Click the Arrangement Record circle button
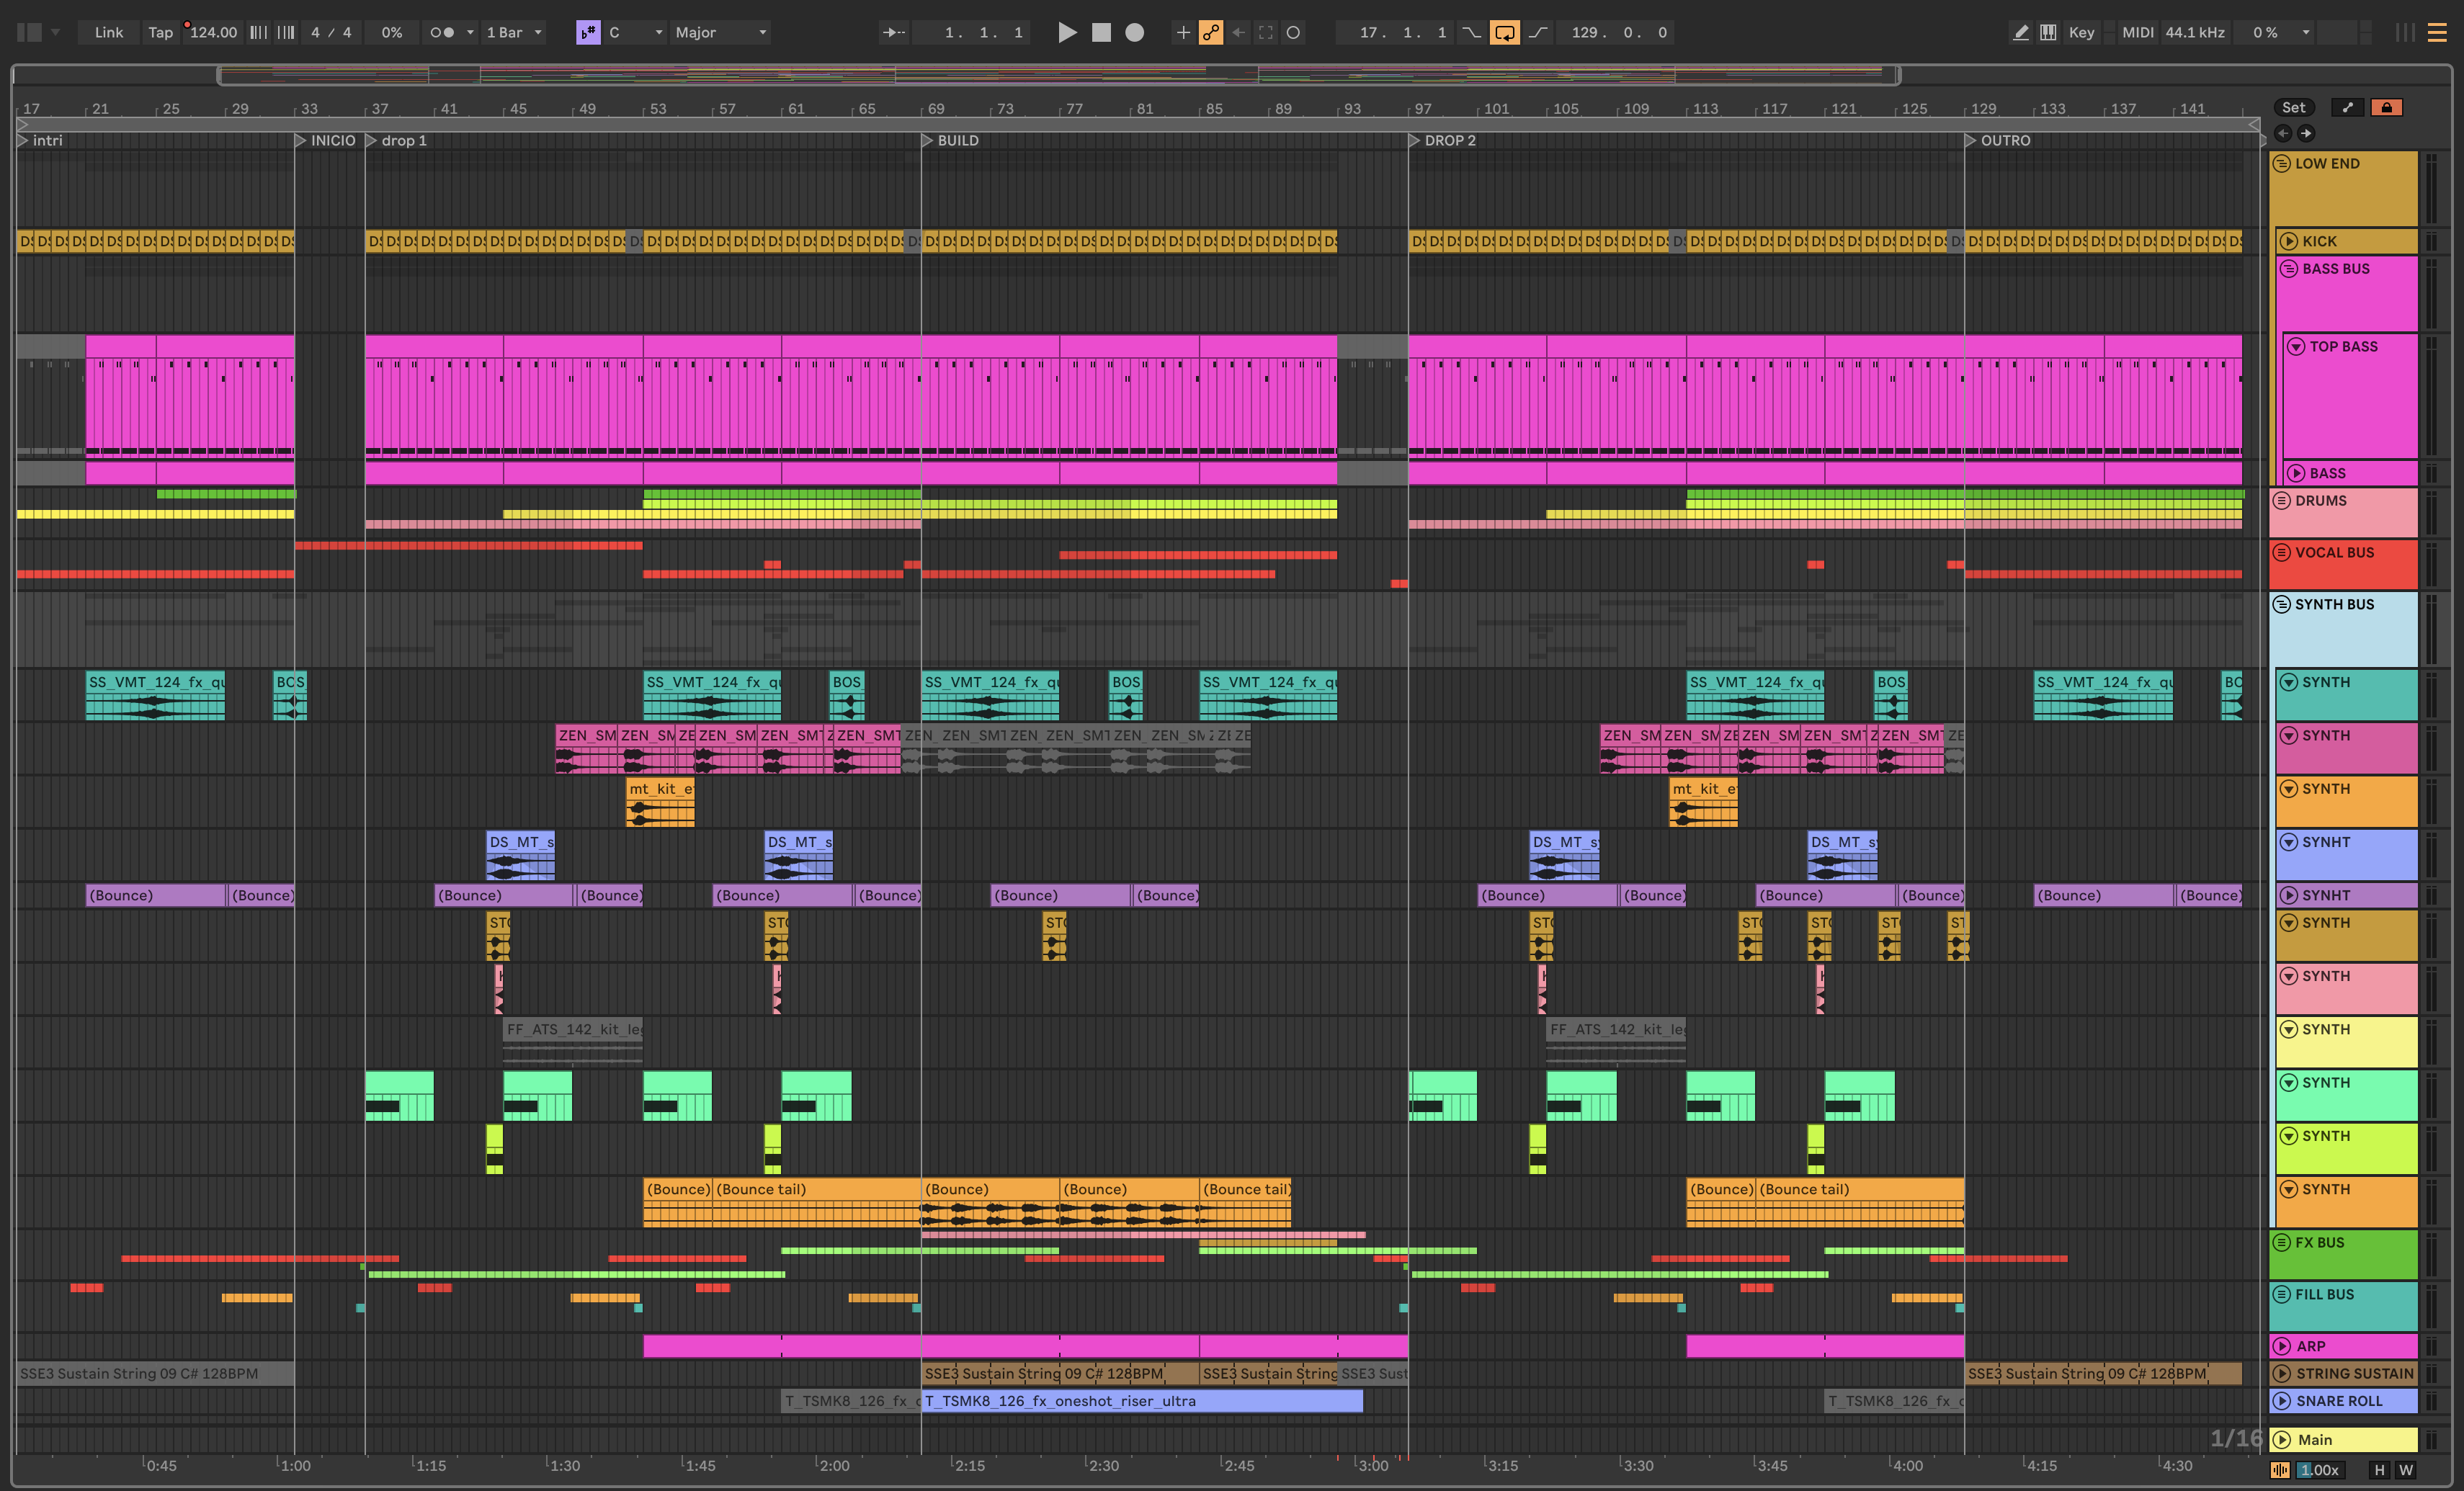Viewport: 2464px width, 1491px height. [x=1134, y=32]
